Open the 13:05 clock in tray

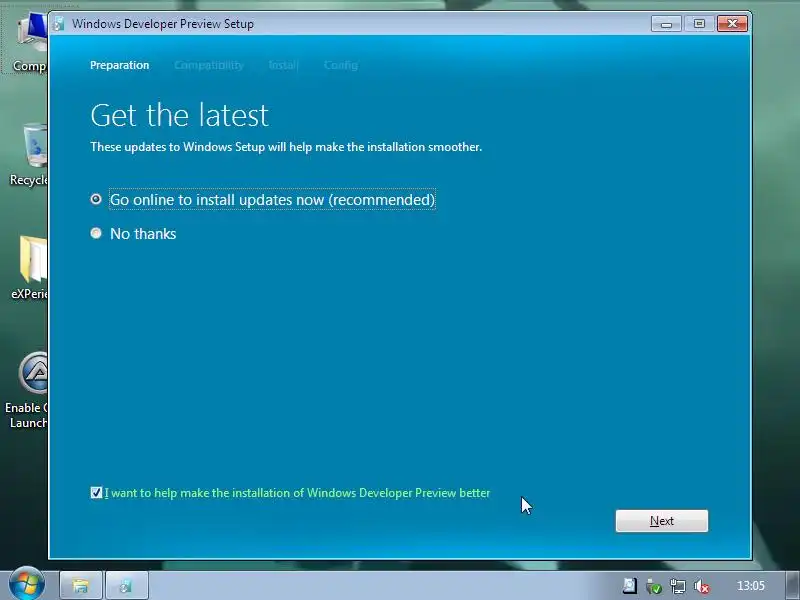tap(751, 586)
